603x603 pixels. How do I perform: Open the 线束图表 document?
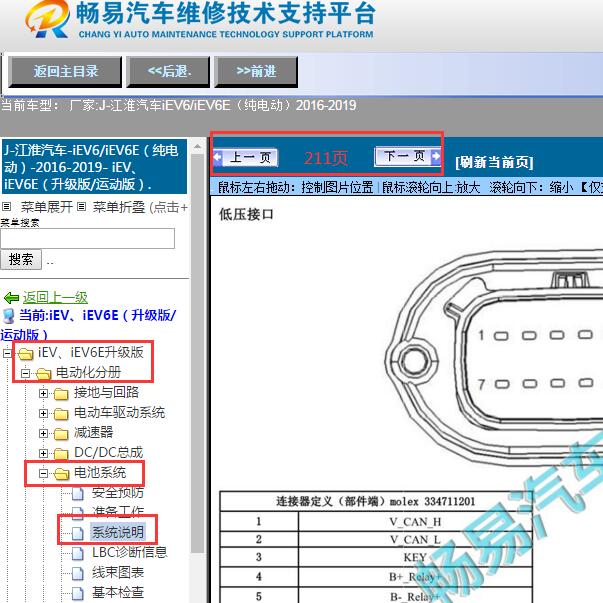click(118, 573)
